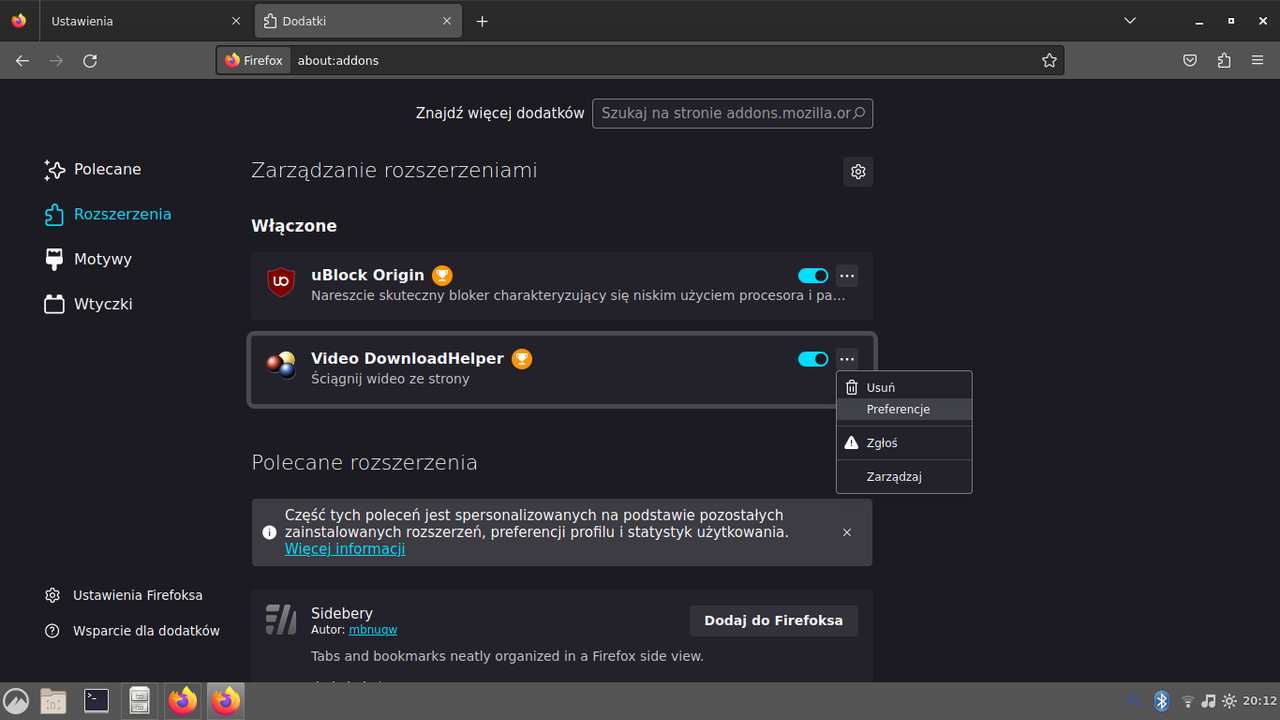Click the mbnuqw author link

[373, 630]
